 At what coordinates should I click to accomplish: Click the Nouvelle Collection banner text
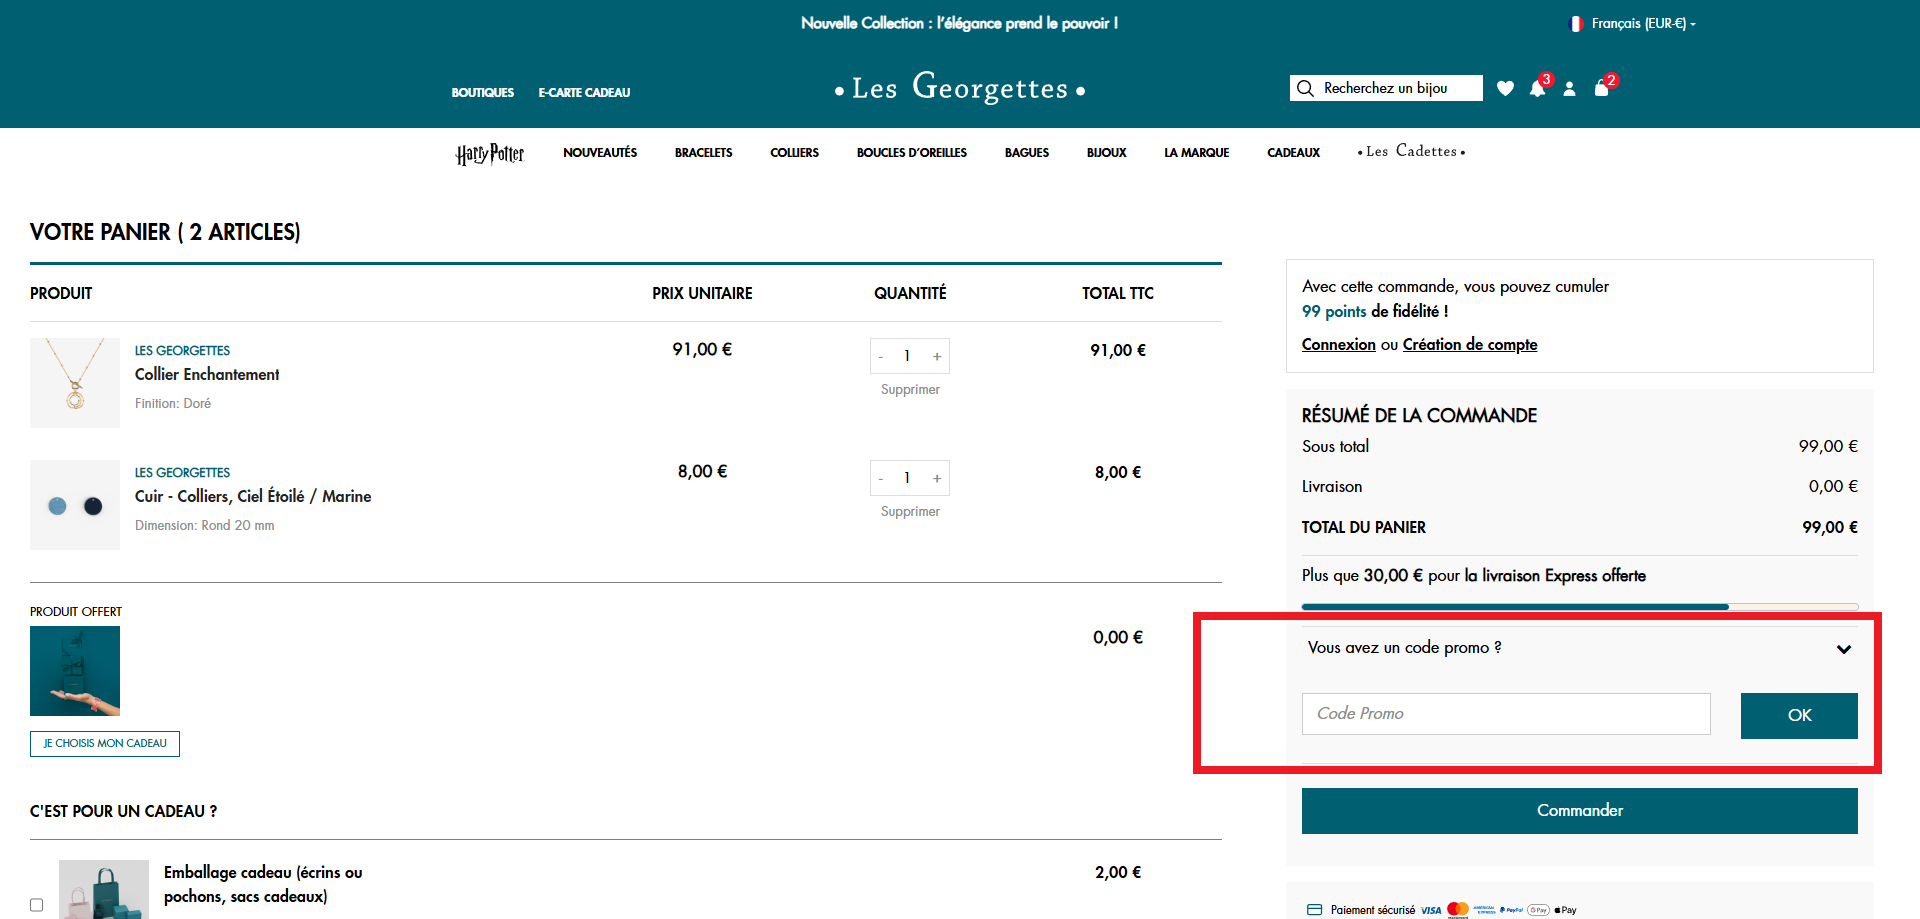(959, 23)
